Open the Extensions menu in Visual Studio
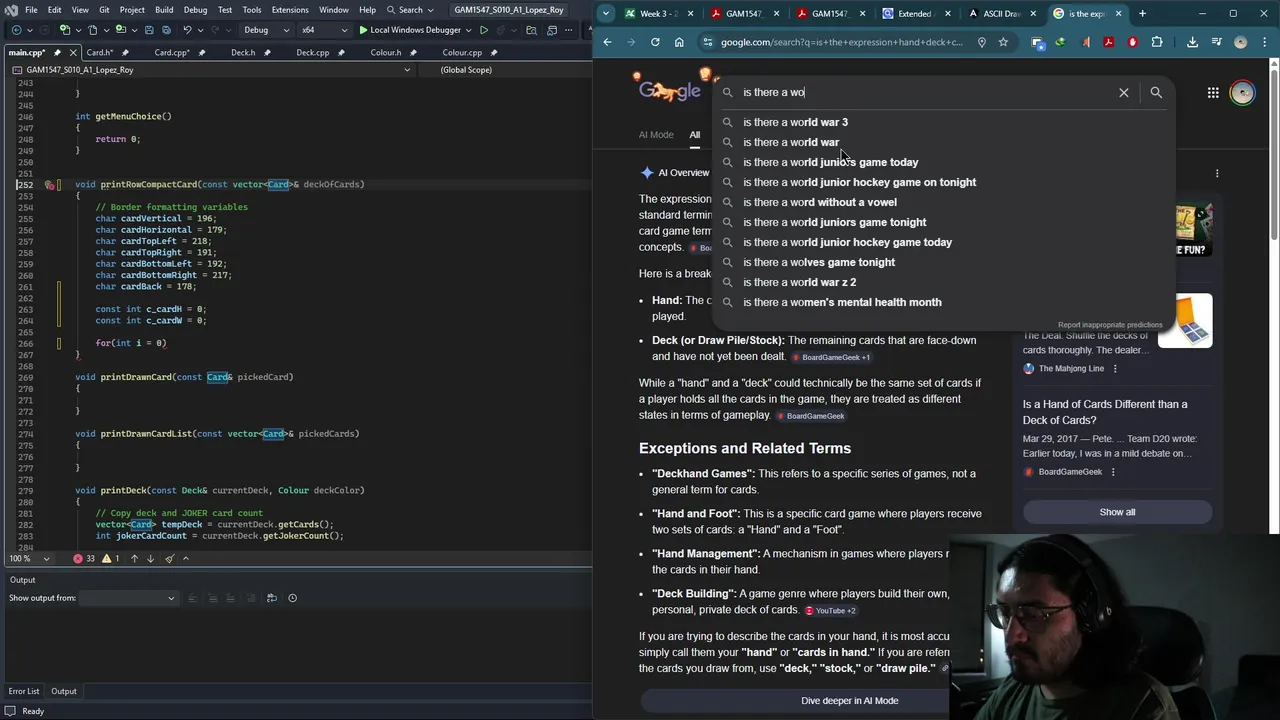The width and height of the screenshot is (1280, 720). [290, 10]
